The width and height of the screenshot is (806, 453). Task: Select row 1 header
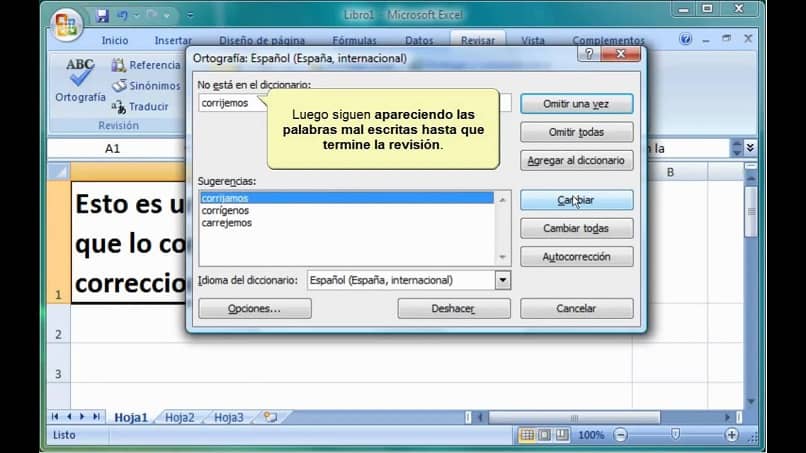tap(59, 242)
